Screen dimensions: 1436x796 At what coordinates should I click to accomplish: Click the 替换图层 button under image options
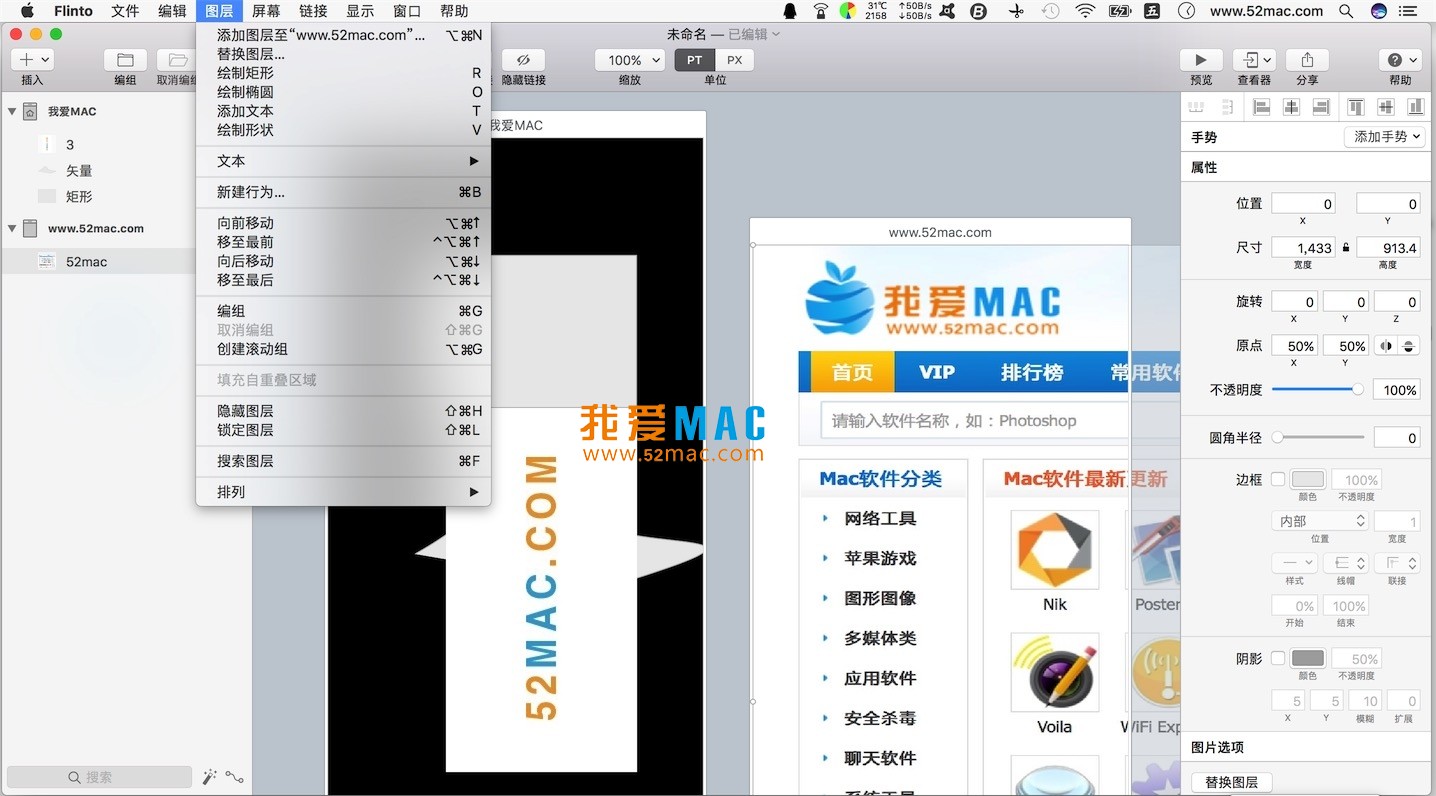1232,782
